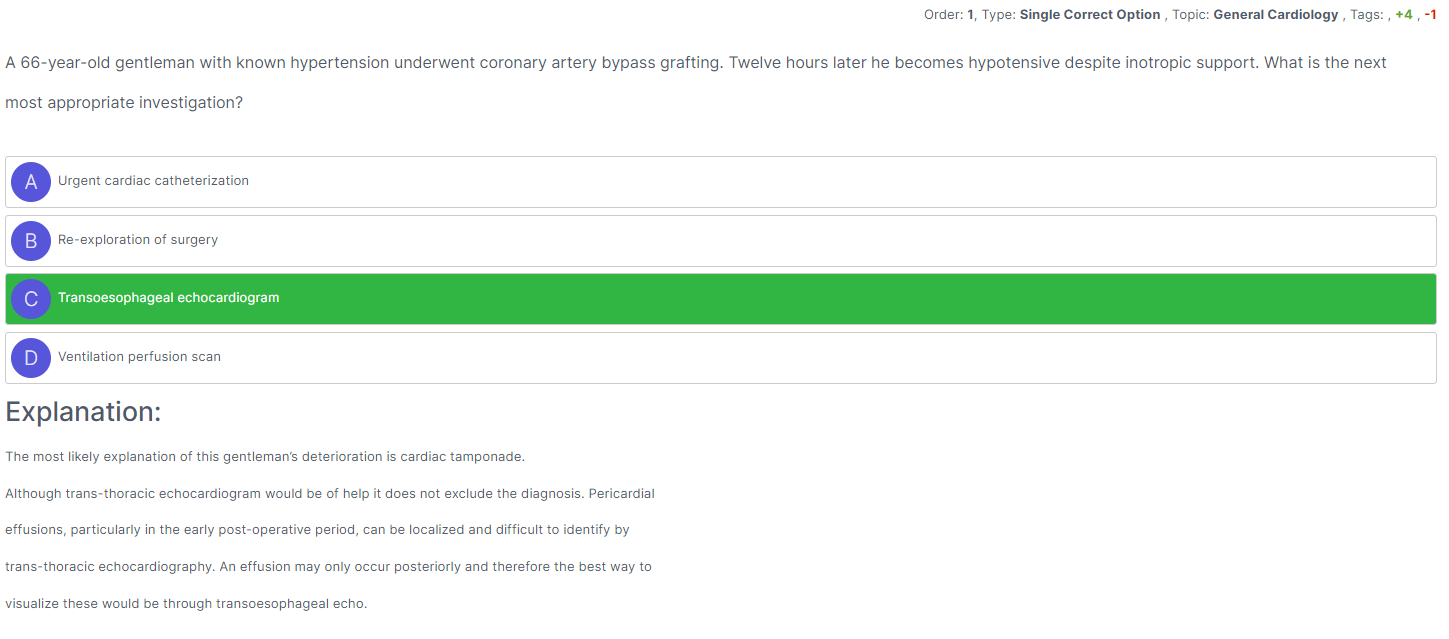Click the red -1 negative marks indicator
Image resolution: width=1449 pixels, height=639 pixels.
click(x=1430, y=15)
